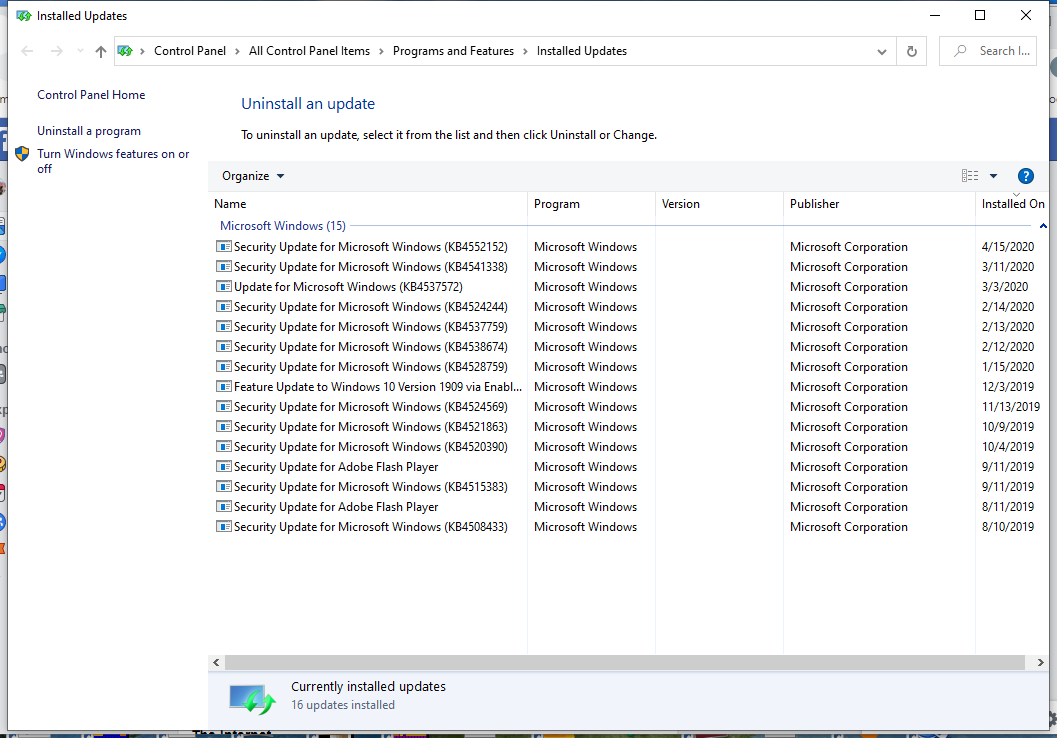Sort by Program column header
Image resolution: width=1057 pixels, height=738 pixels.
coord(591,204)
